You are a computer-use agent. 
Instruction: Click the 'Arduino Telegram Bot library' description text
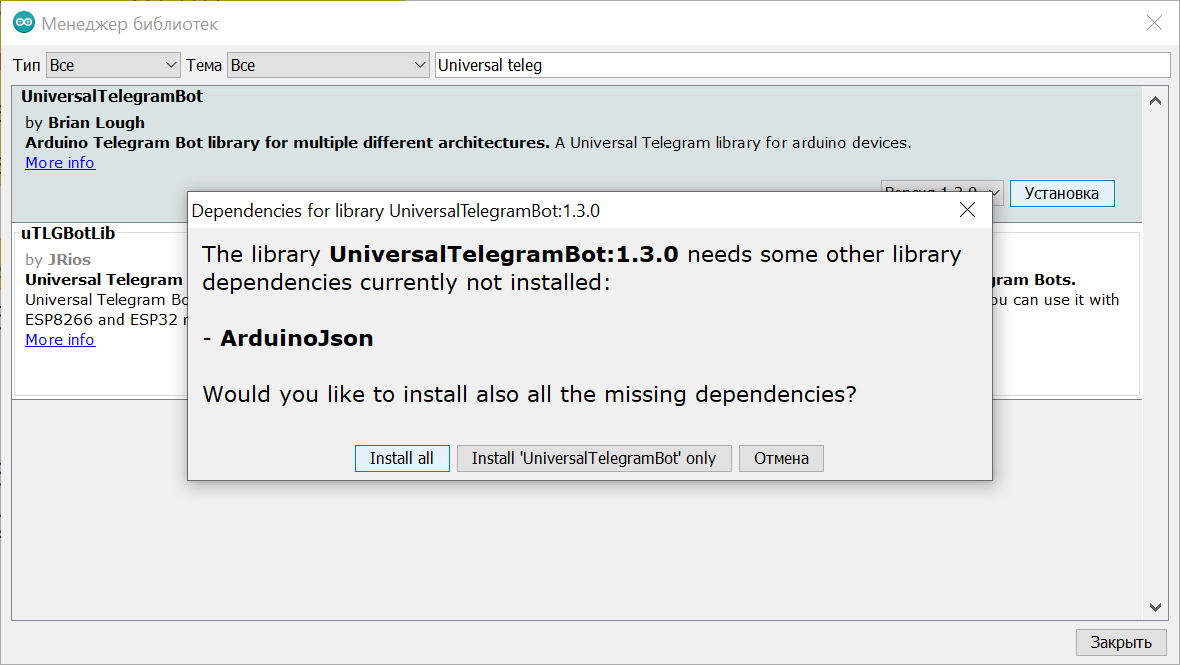(x=287, y=143)
